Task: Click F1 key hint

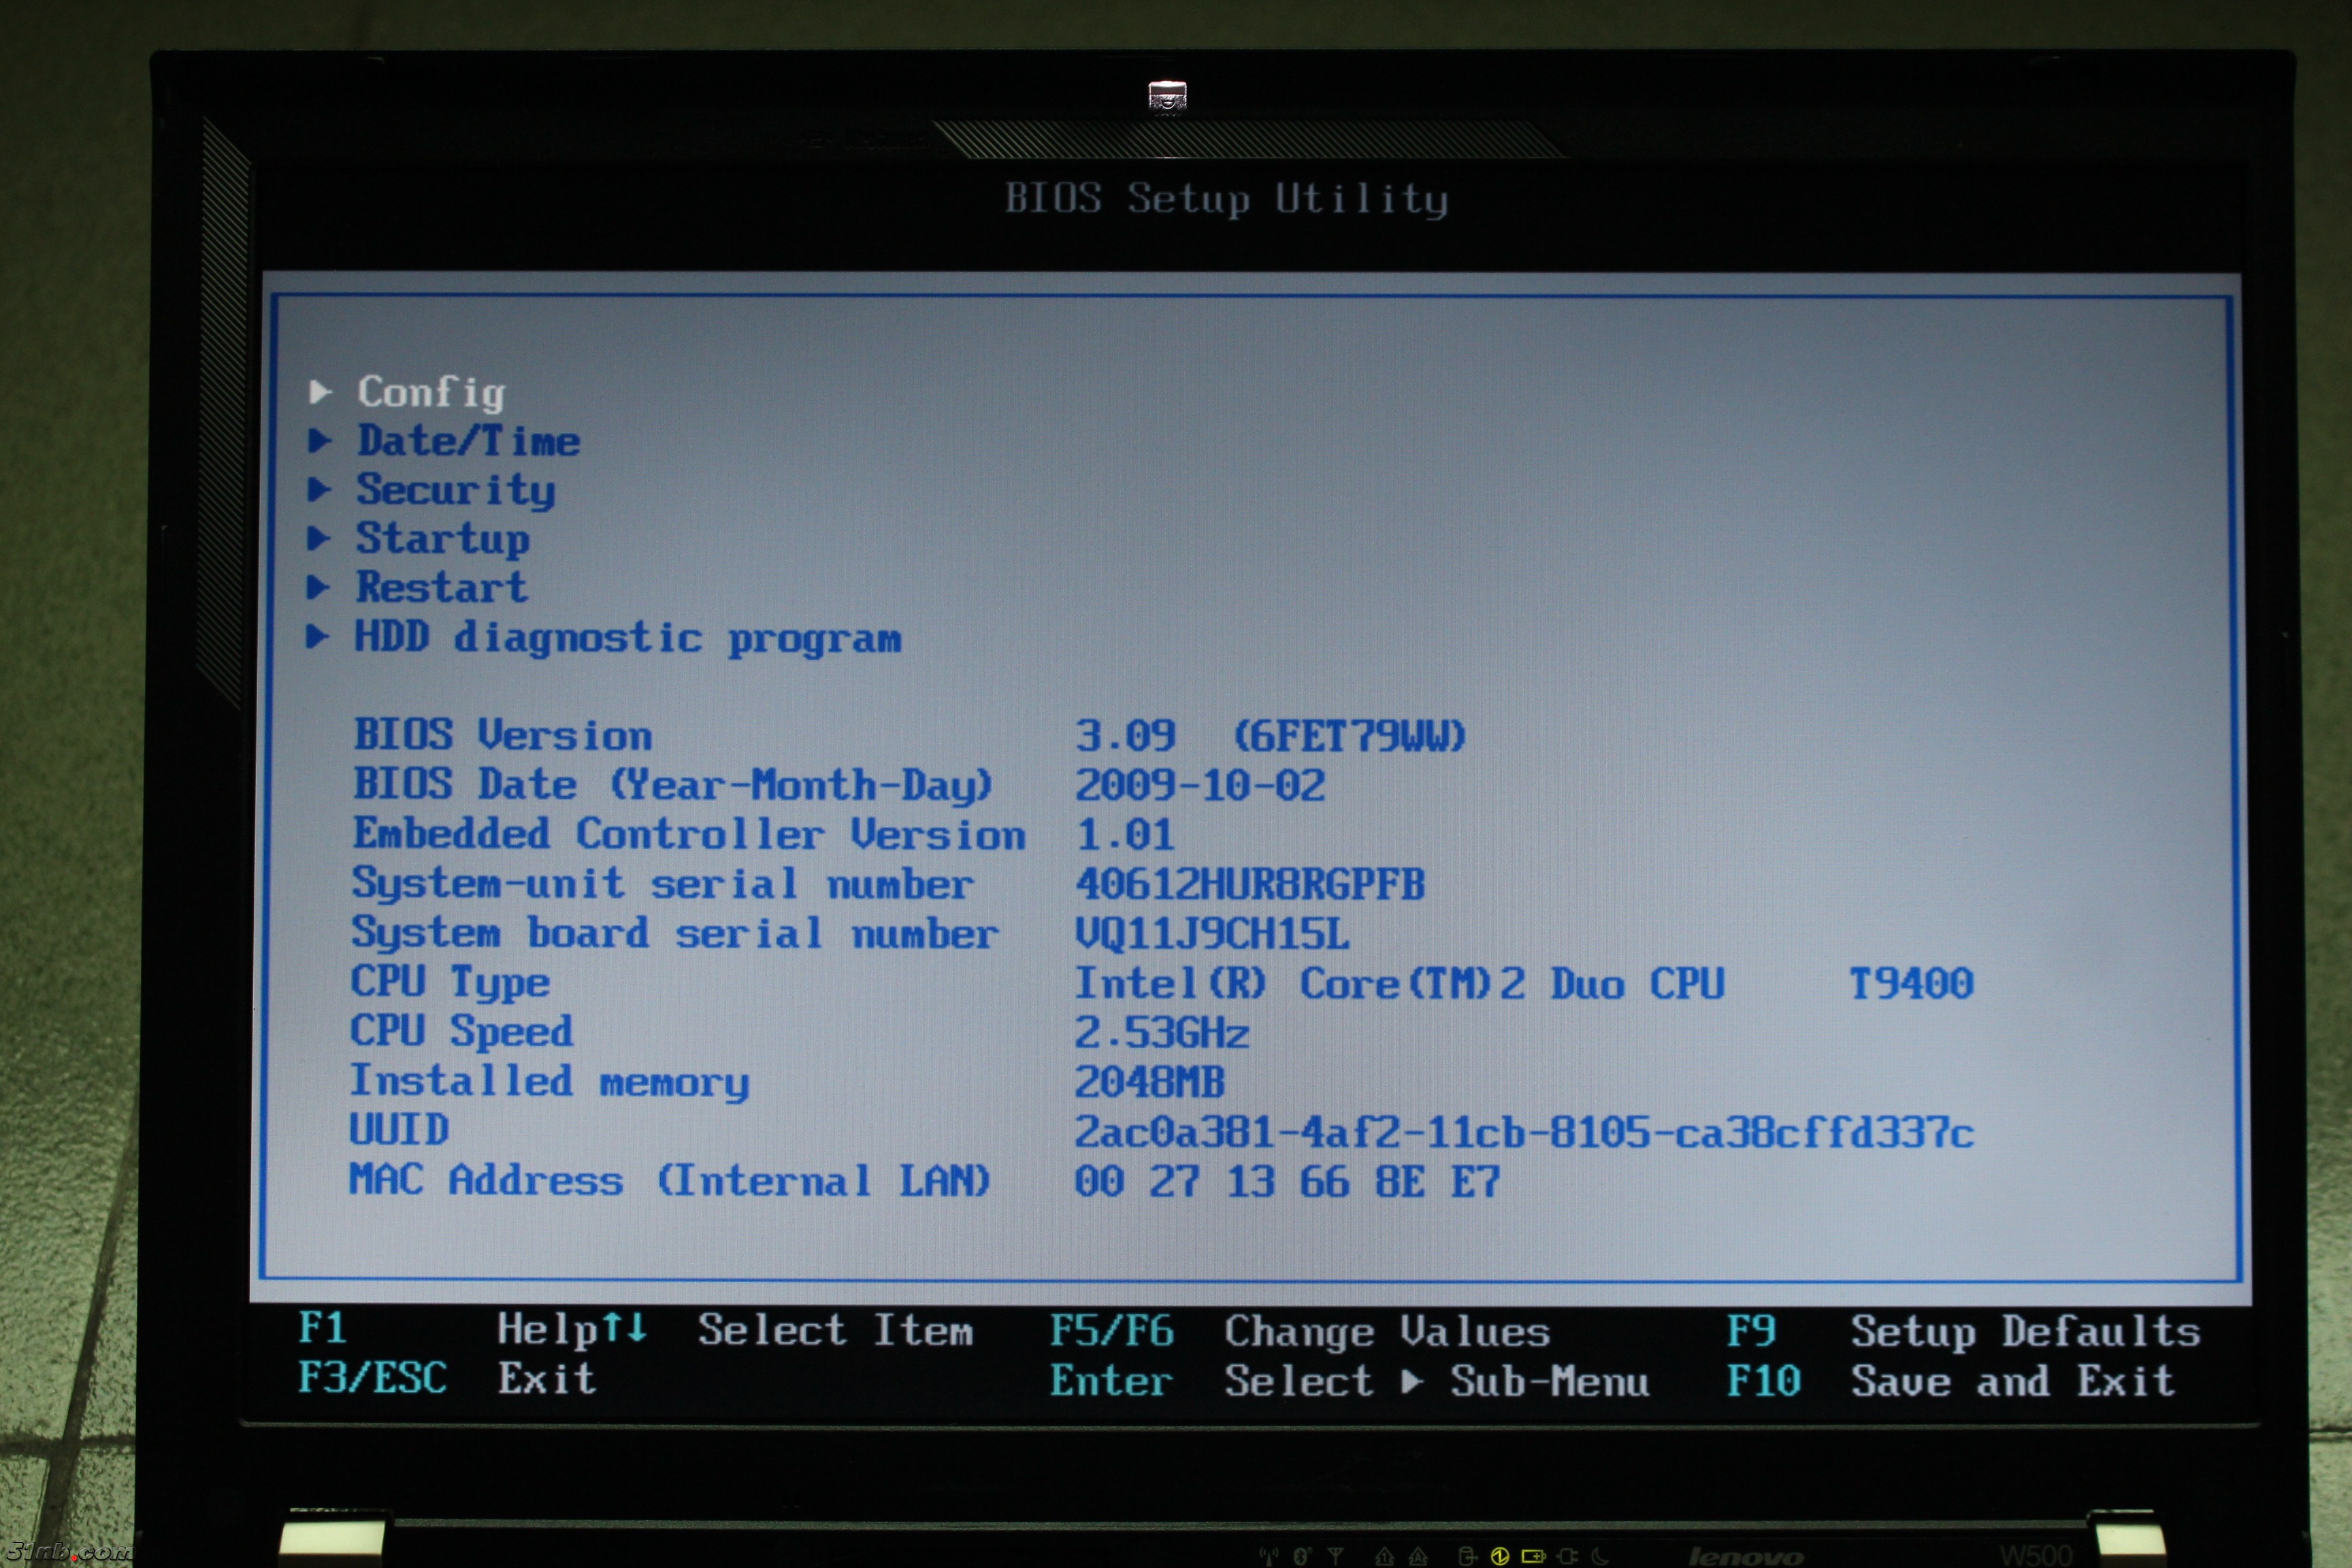Action: (x=323, y=1328)
